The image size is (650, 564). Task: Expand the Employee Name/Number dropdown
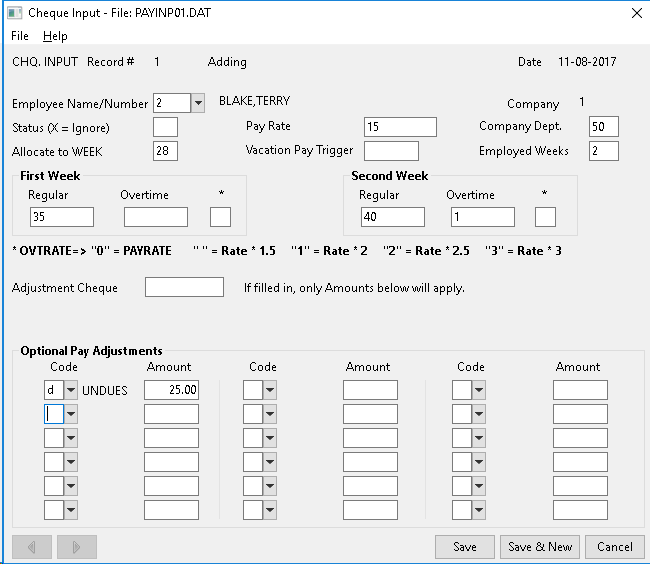click(x=198, y=103)
